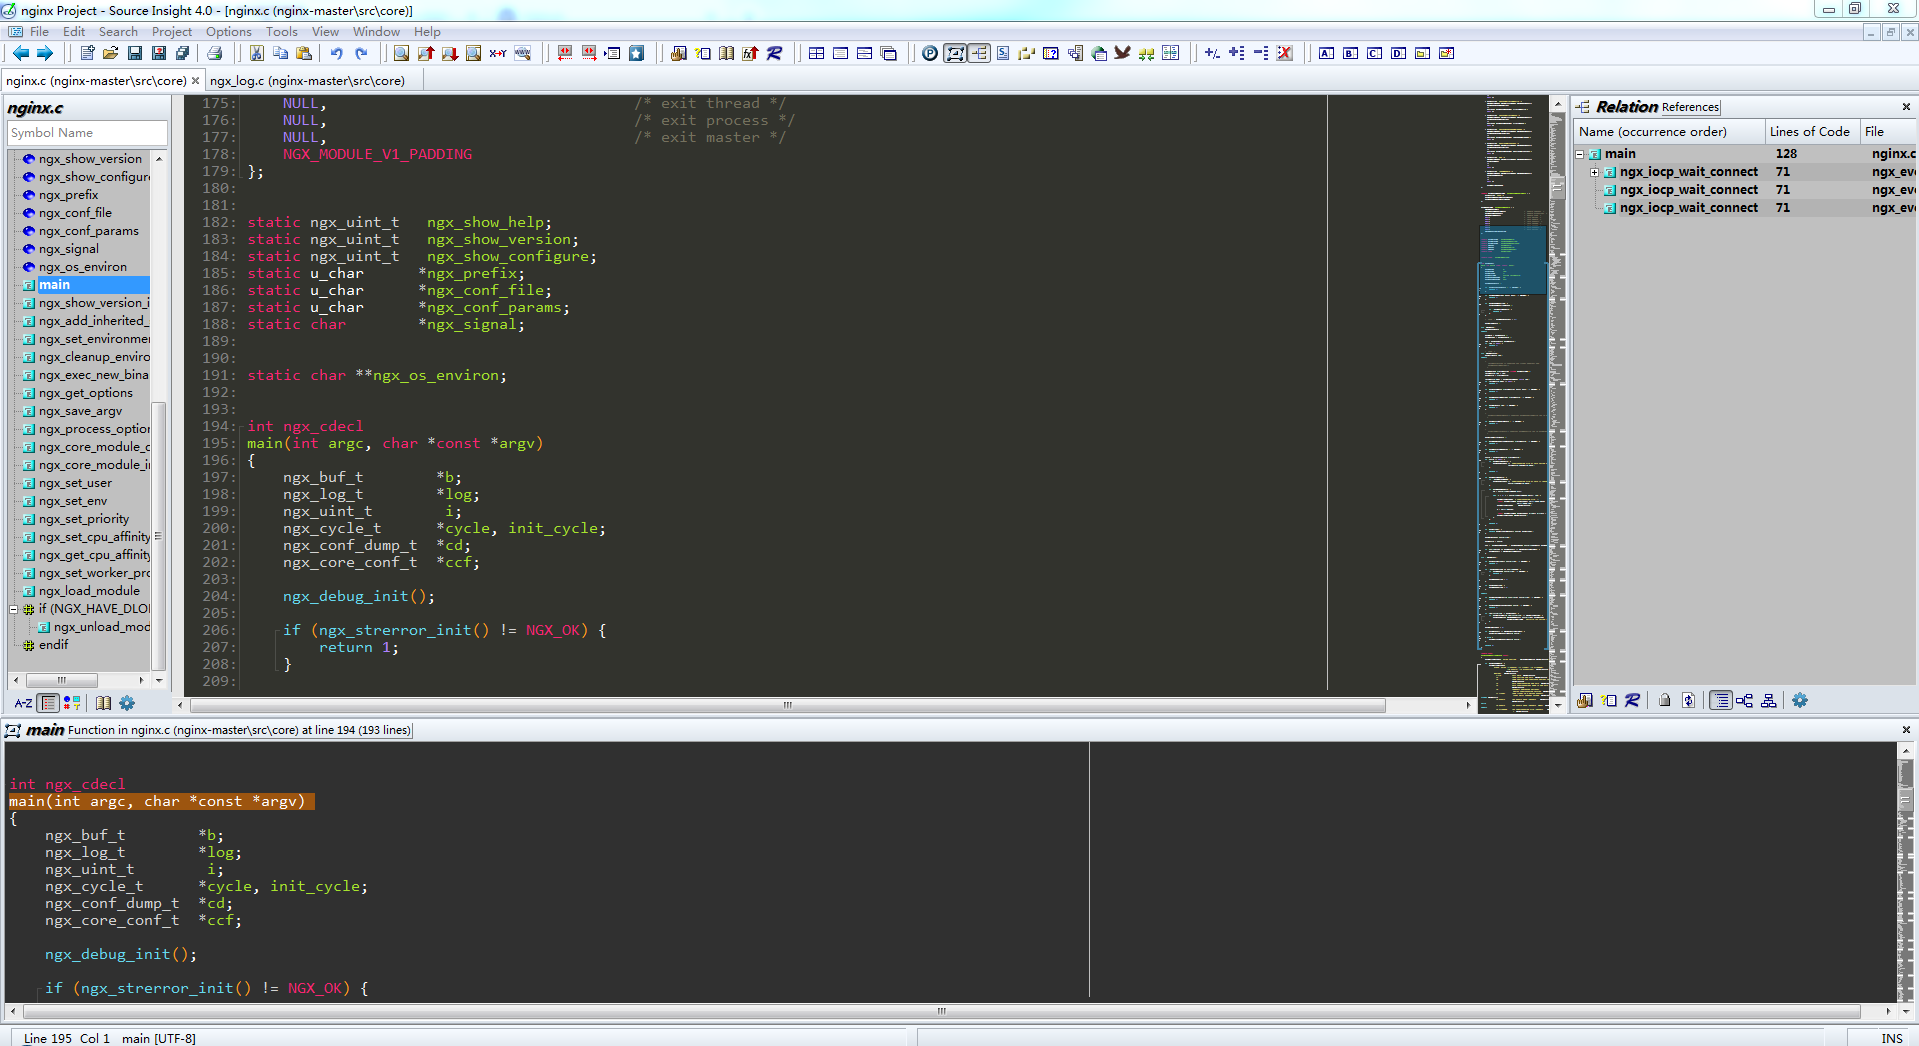Click the cascade windows icon
This screenshot has height=1046, width=1919.
coord(889,53)
